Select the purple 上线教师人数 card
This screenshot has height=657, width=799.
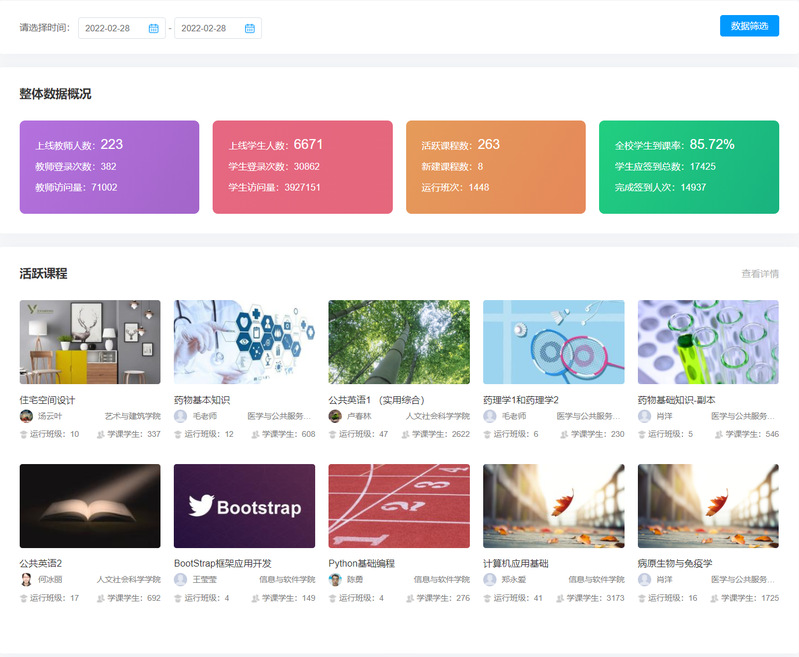coord(109,167)
